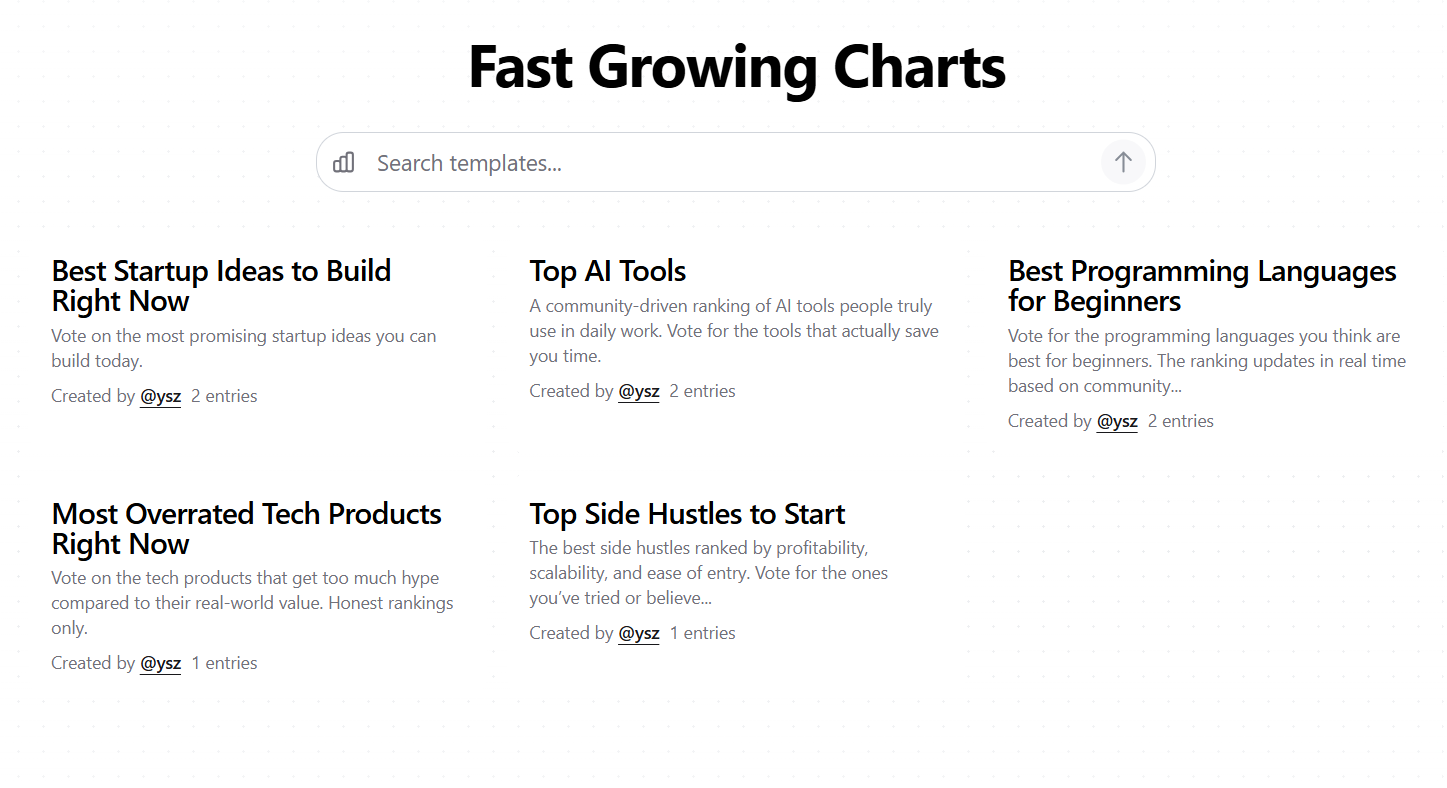Click 1 entries on Most Overrated Tech Products
The width and height of the screenshot is (1447, 788).
pos(224,662)
